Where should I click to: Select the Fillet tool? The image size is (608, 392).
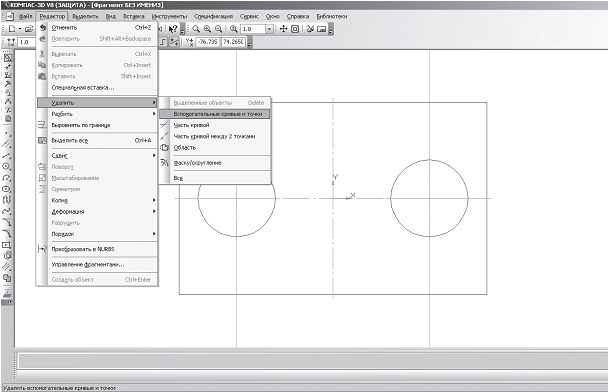7,233
